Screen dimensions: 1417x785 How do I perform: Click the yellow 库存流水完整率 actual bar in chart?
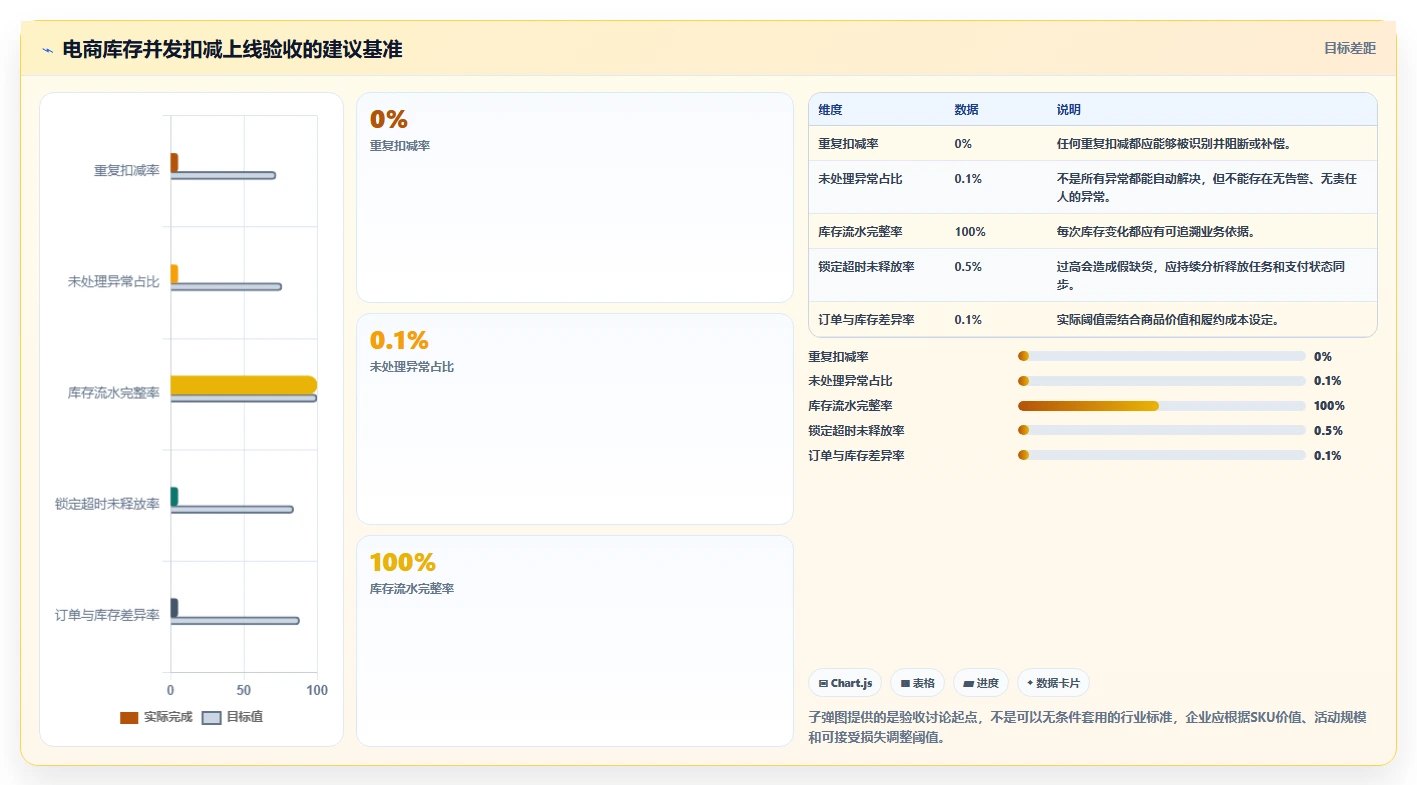click(244, 385)
